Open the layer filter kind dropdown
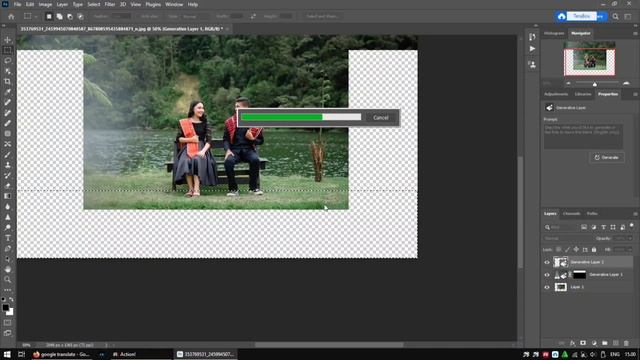This screenshot has height=360, width=640. tap(561, 227)
